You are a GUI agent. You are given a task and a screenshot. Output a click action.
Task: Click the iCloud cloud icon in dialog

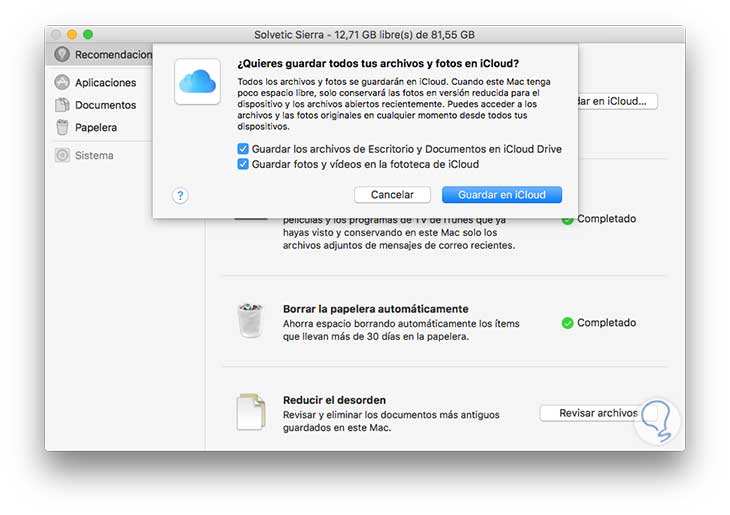coord(197,81)
